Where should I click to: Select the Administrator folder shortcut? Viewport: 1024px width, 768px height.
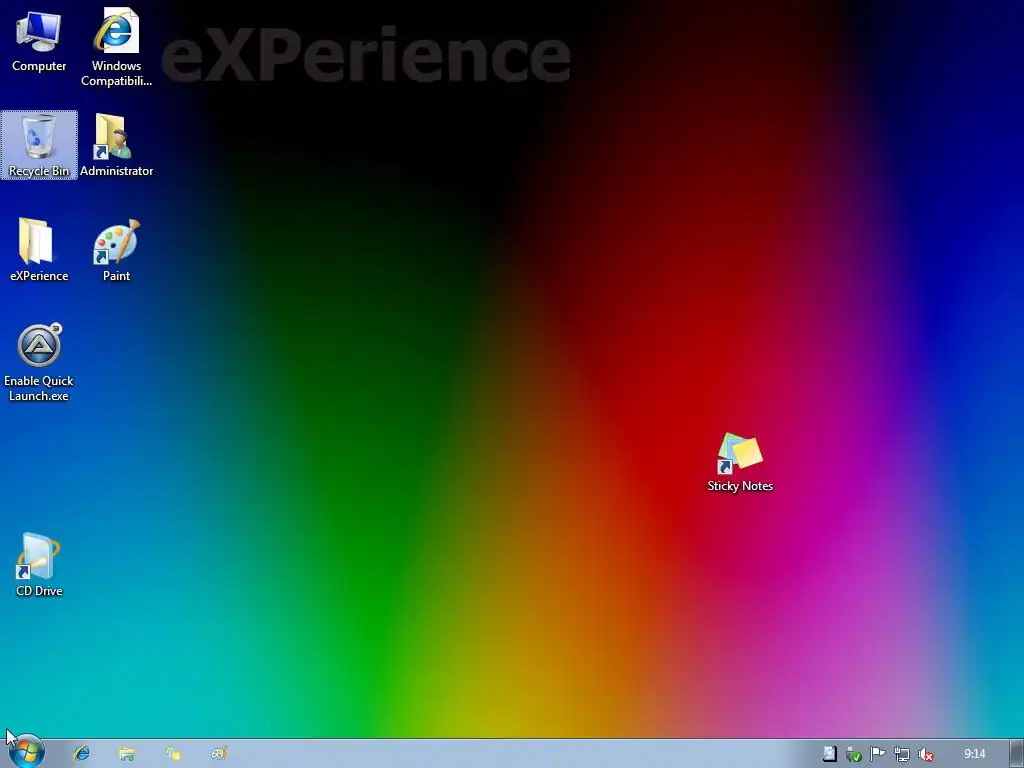[116, 145]
